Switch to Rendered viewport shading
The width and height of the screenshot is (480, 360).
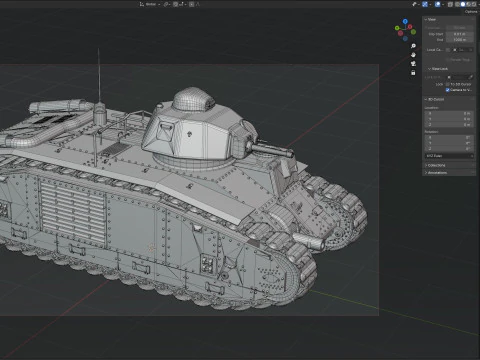[x=474, y=4]
